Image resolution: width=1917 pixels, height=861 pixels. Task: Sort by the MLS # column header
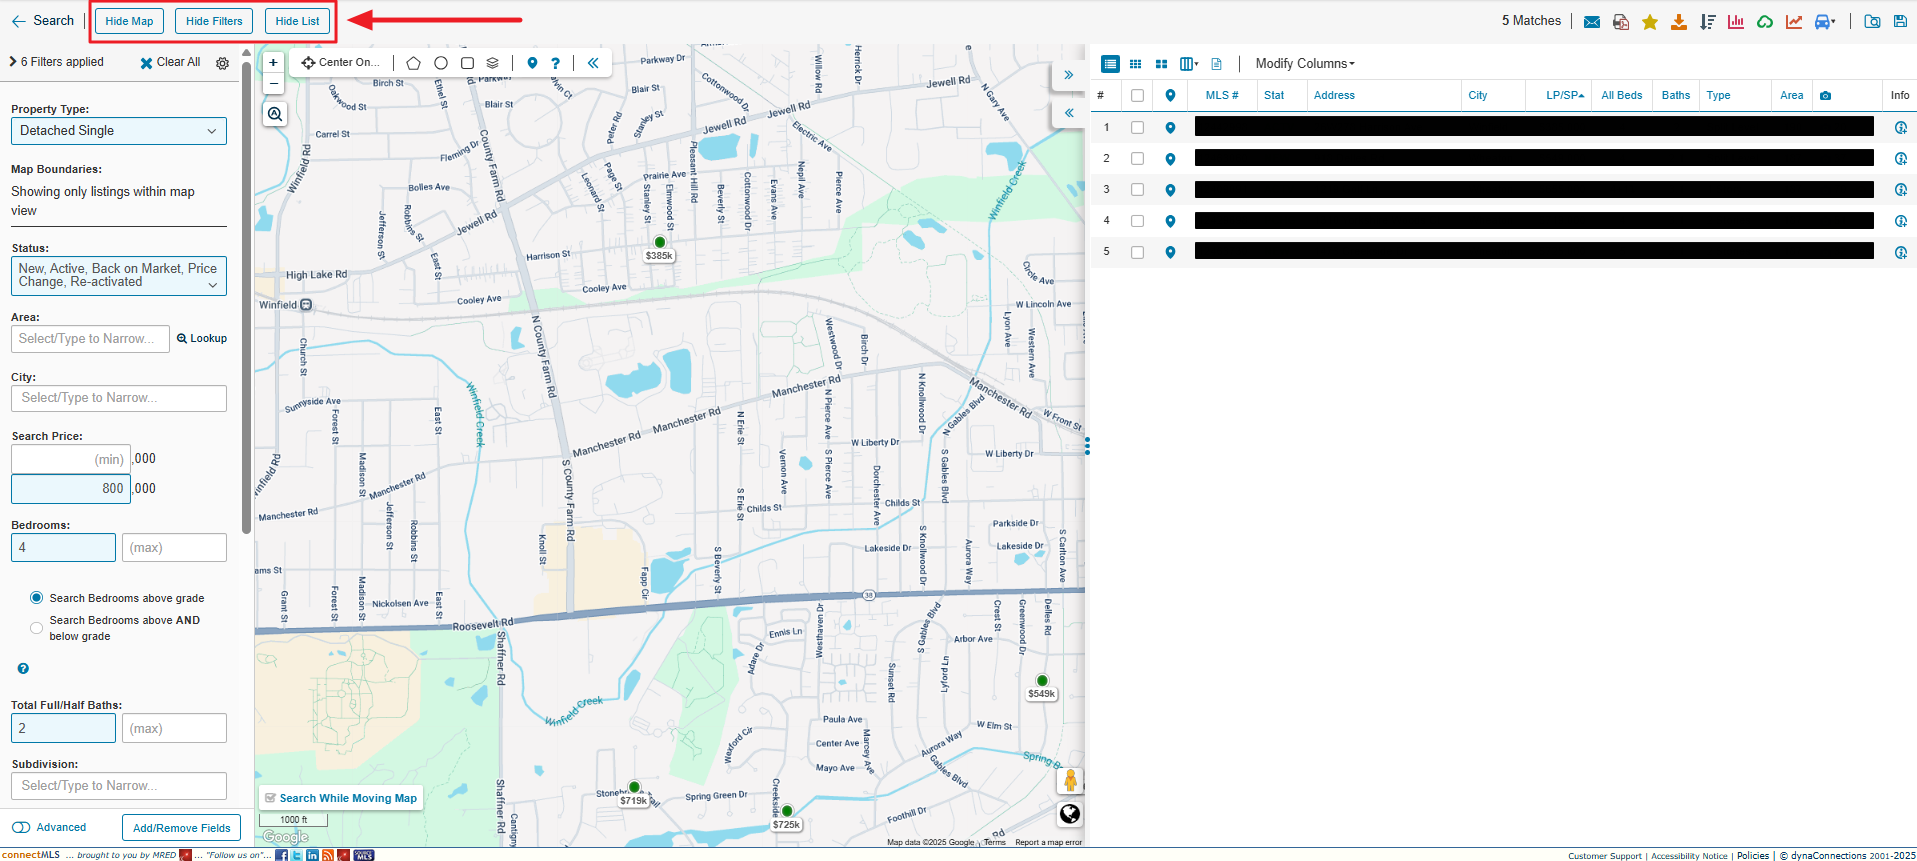(x=1222, y=96)
